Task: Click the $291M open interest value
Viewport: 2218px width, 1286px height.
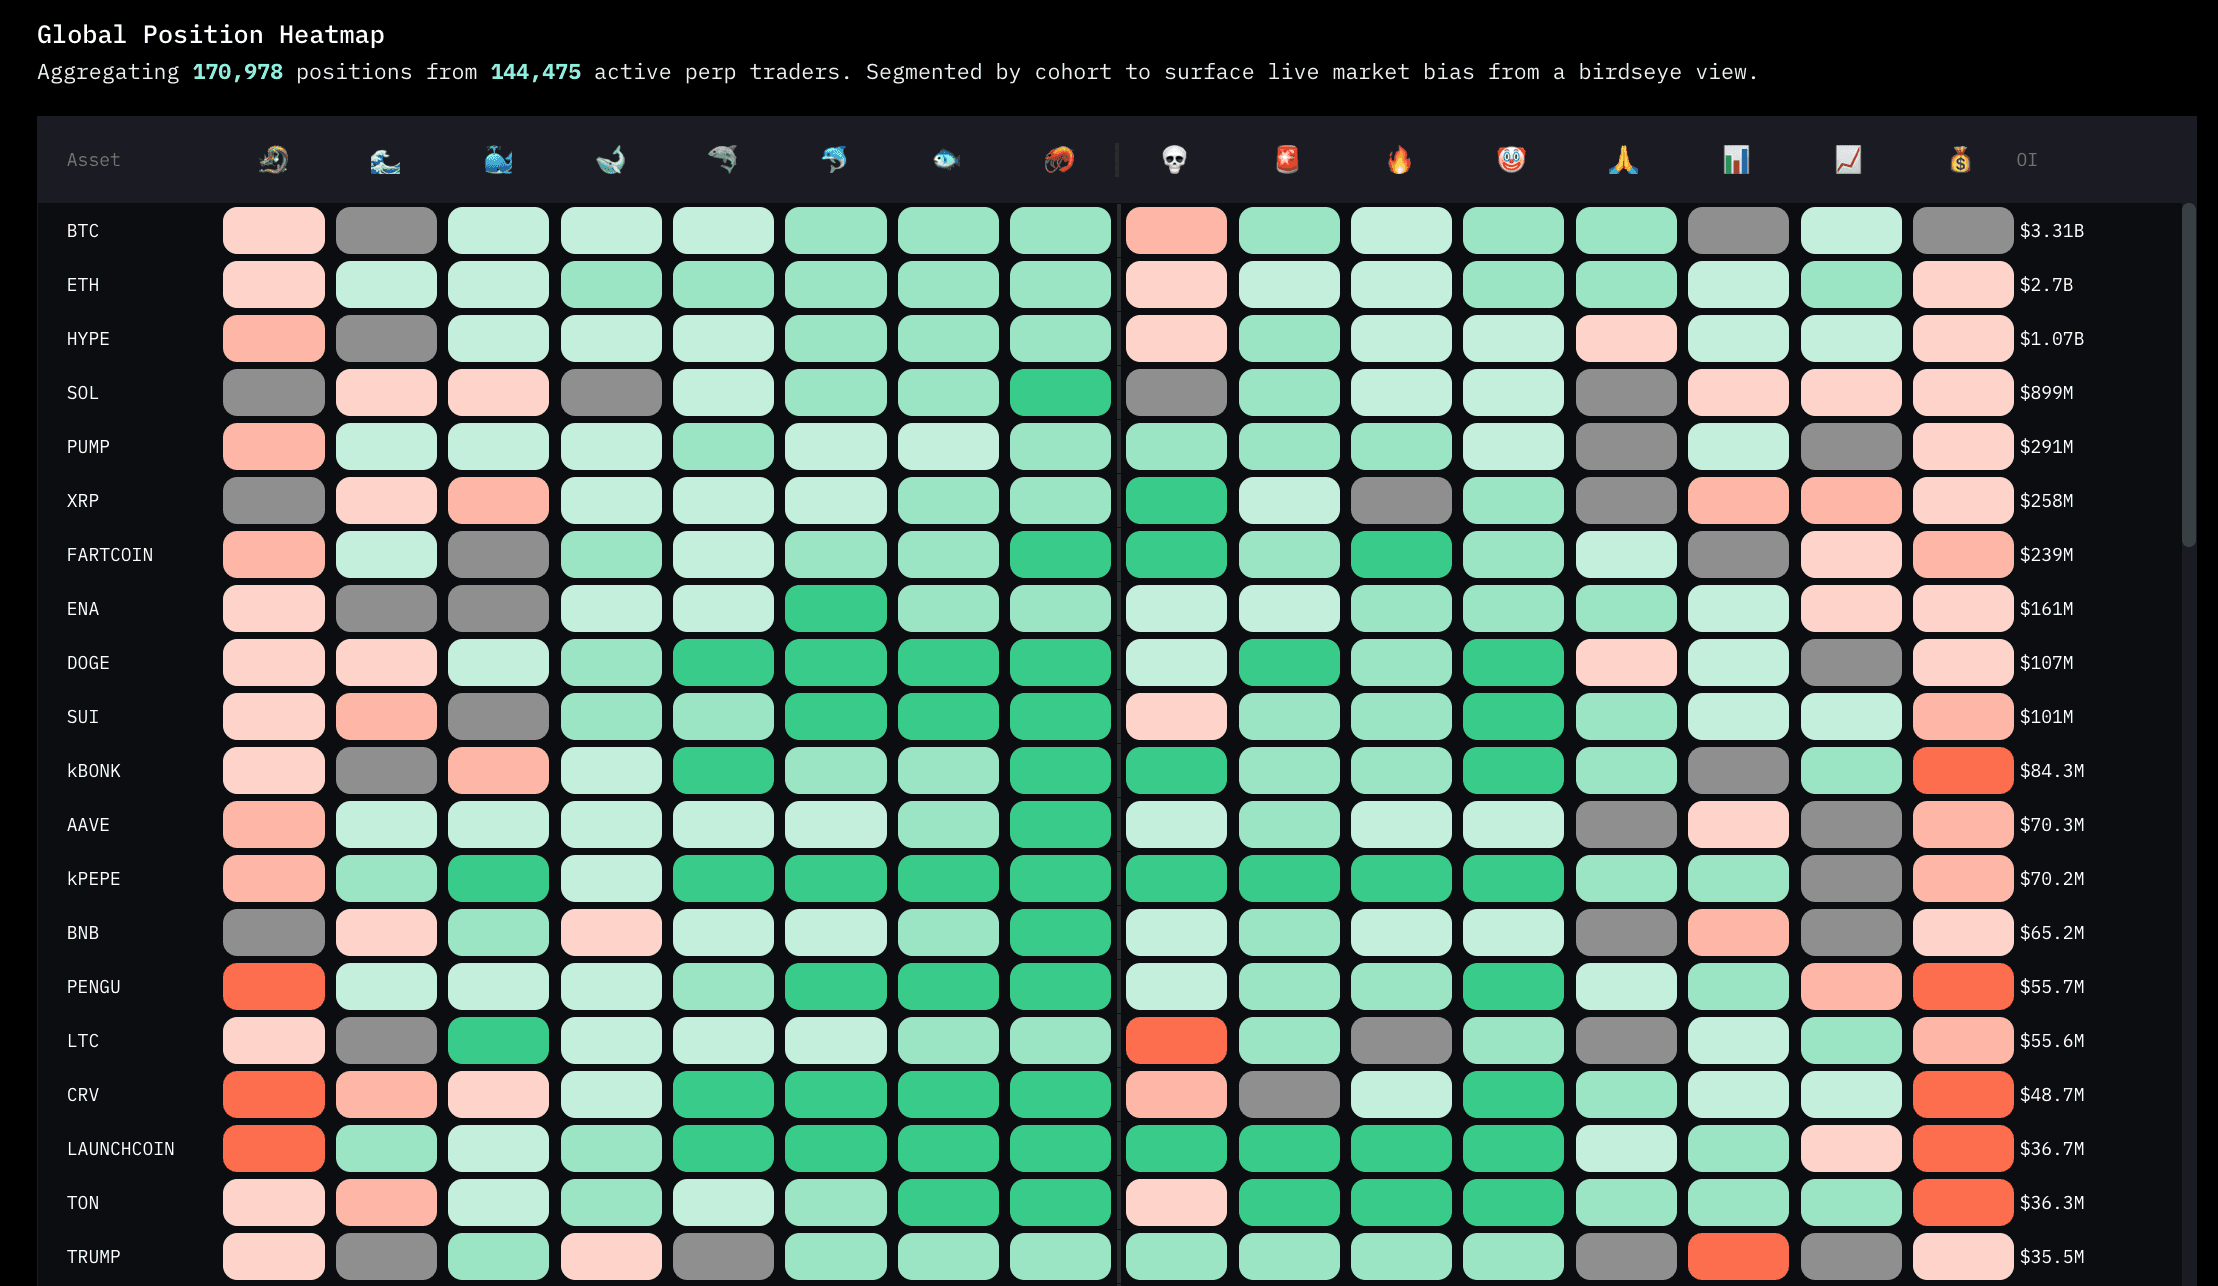Action: click(x=2046, y=447)
